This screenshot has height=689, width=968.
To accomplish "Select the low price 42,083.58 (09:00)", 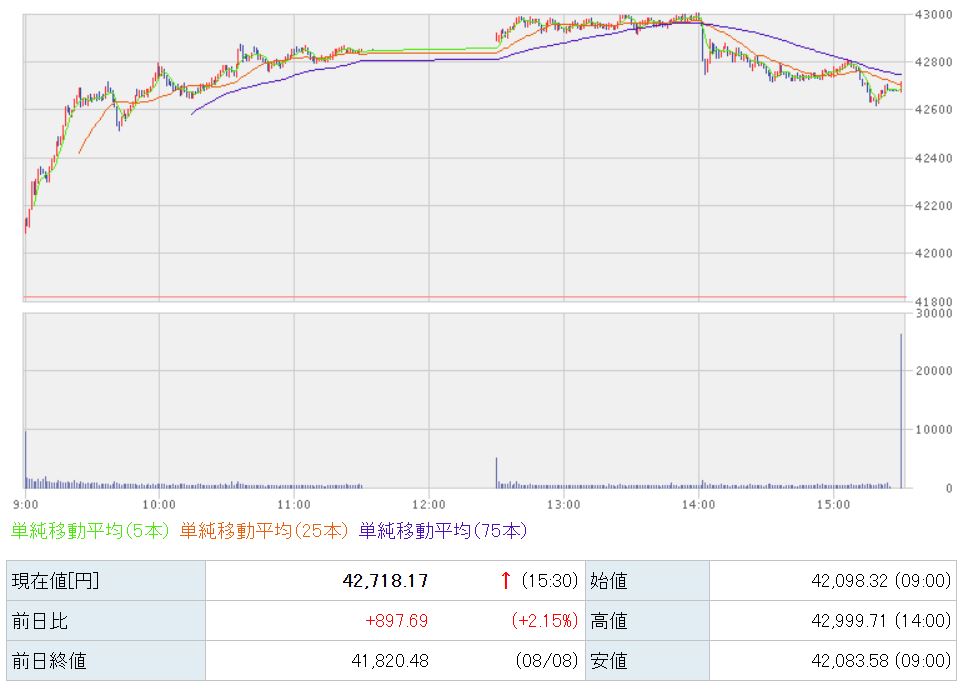I will (881, 661).
